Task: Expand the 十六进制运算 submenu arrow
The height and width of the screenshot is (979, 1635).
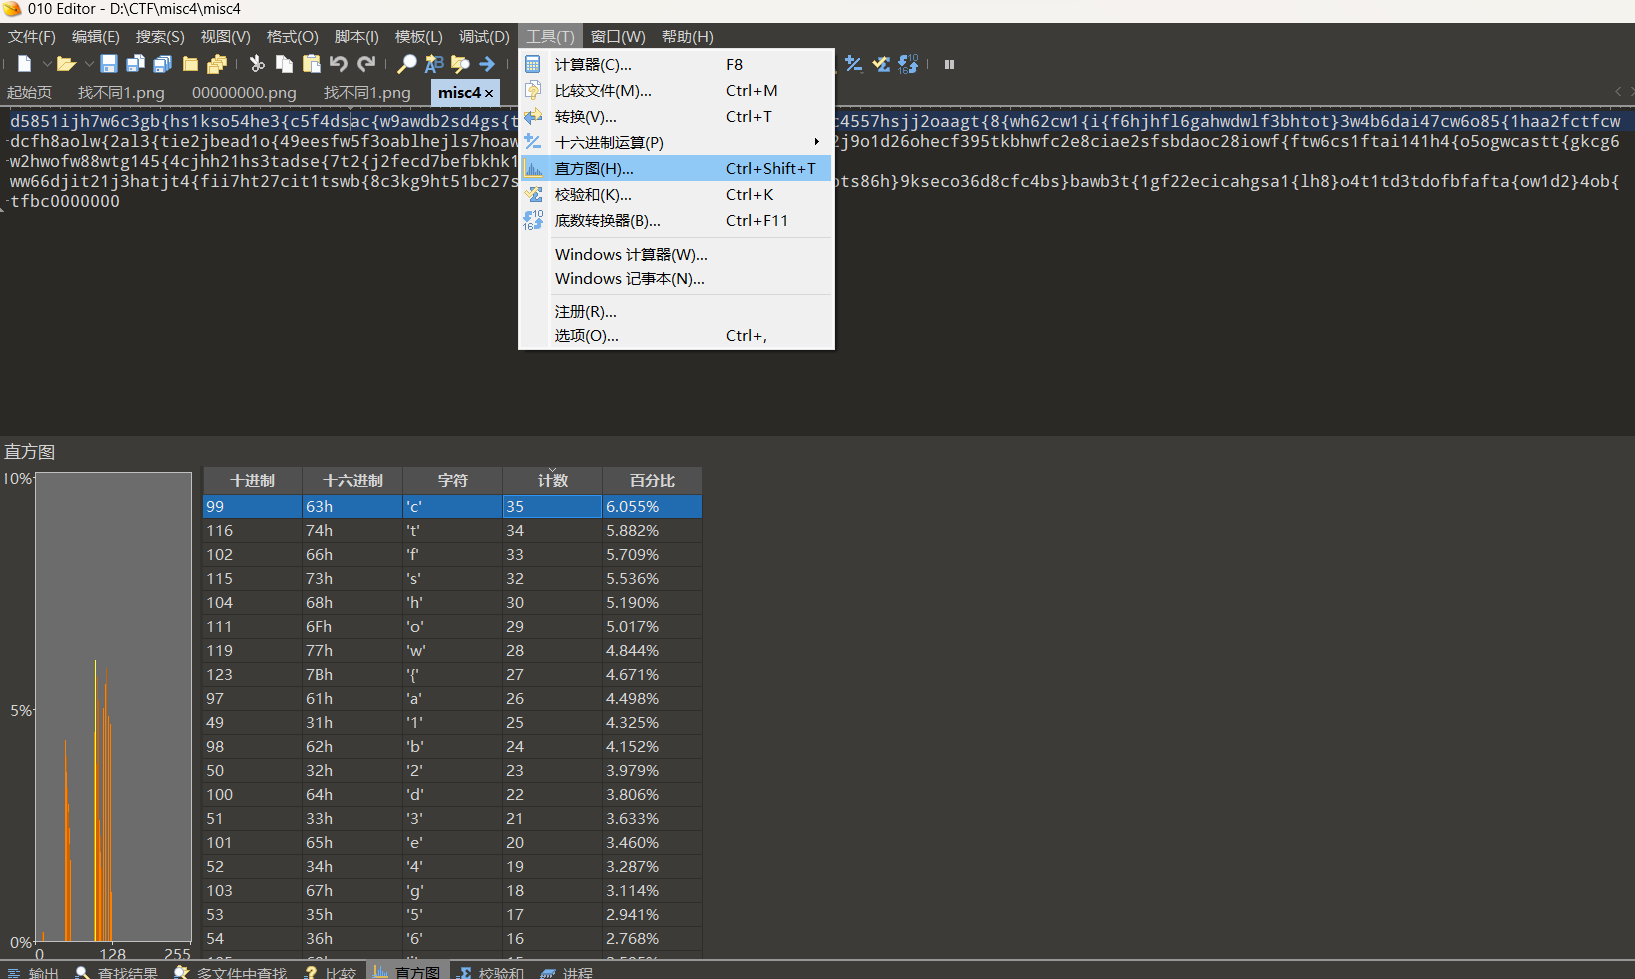Action: point(817,142)
